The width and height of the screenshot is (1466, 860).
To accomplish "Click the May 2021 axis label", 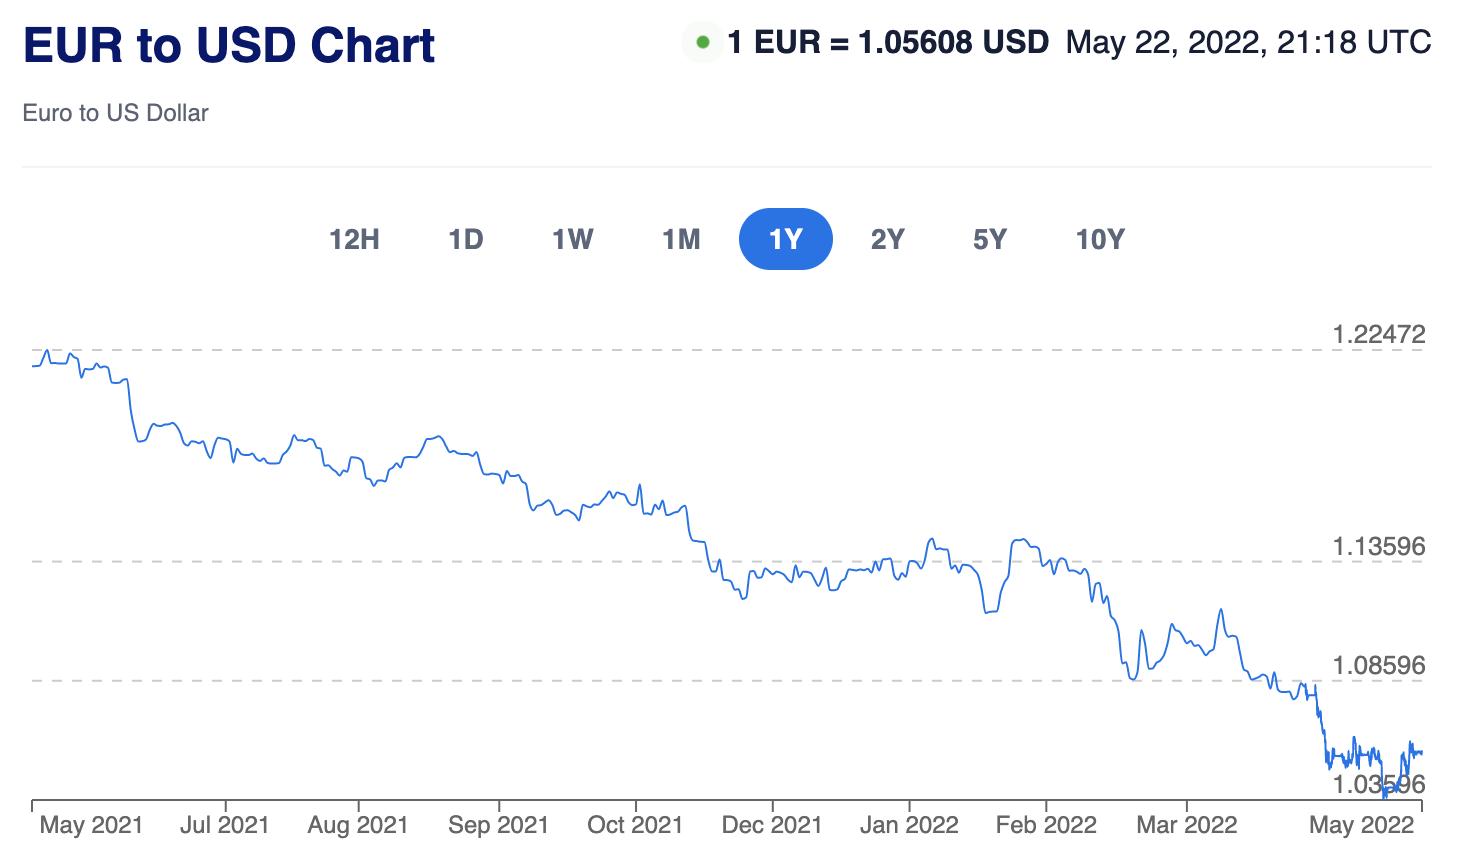I will [x=91, y=826].
